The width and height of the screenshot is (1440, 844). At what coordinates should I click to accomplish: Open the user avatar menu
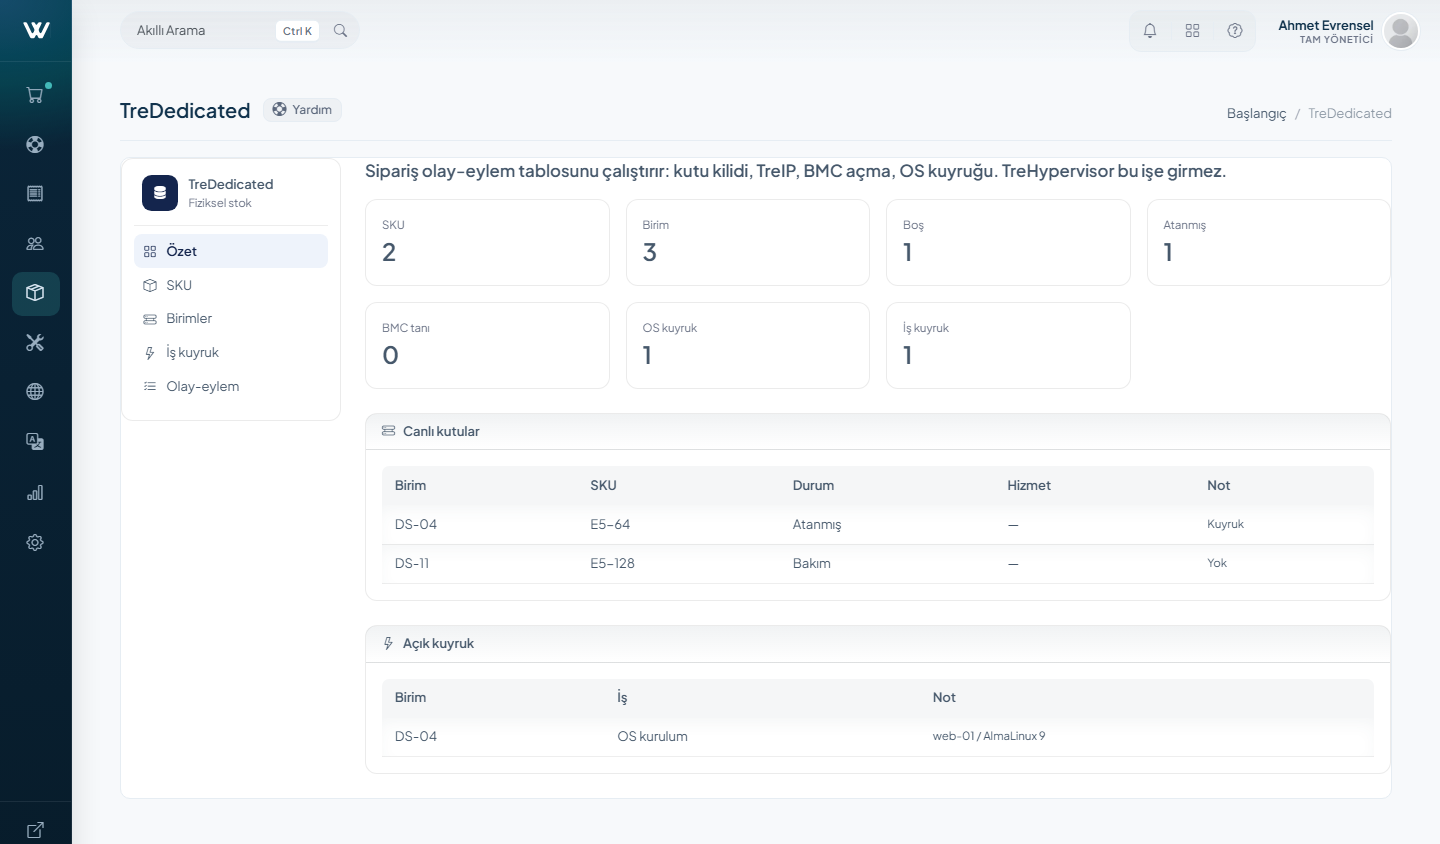coord(1401,31)
